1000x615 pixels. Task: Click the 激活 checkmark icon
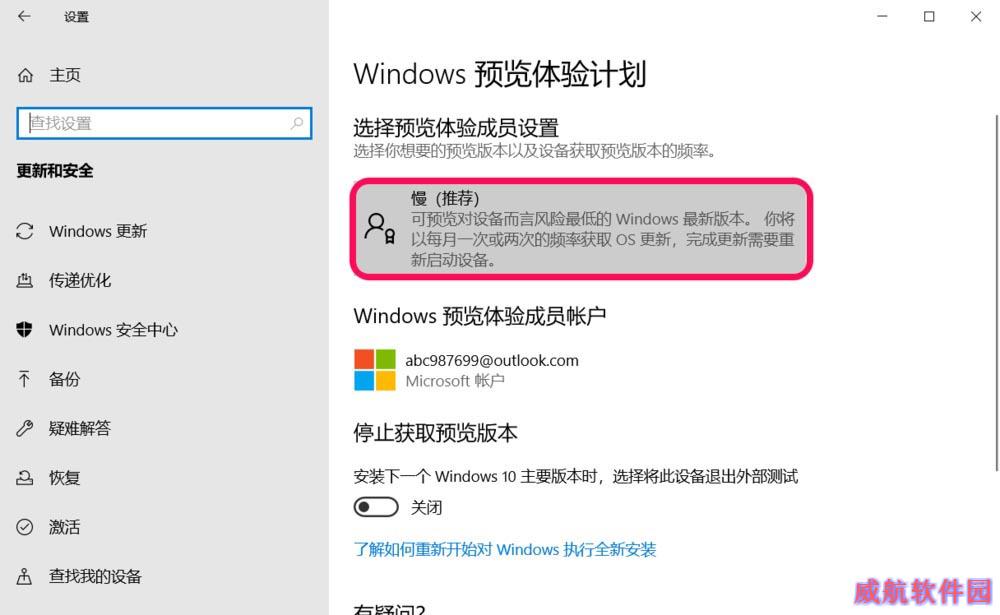(x=25, y=527)
